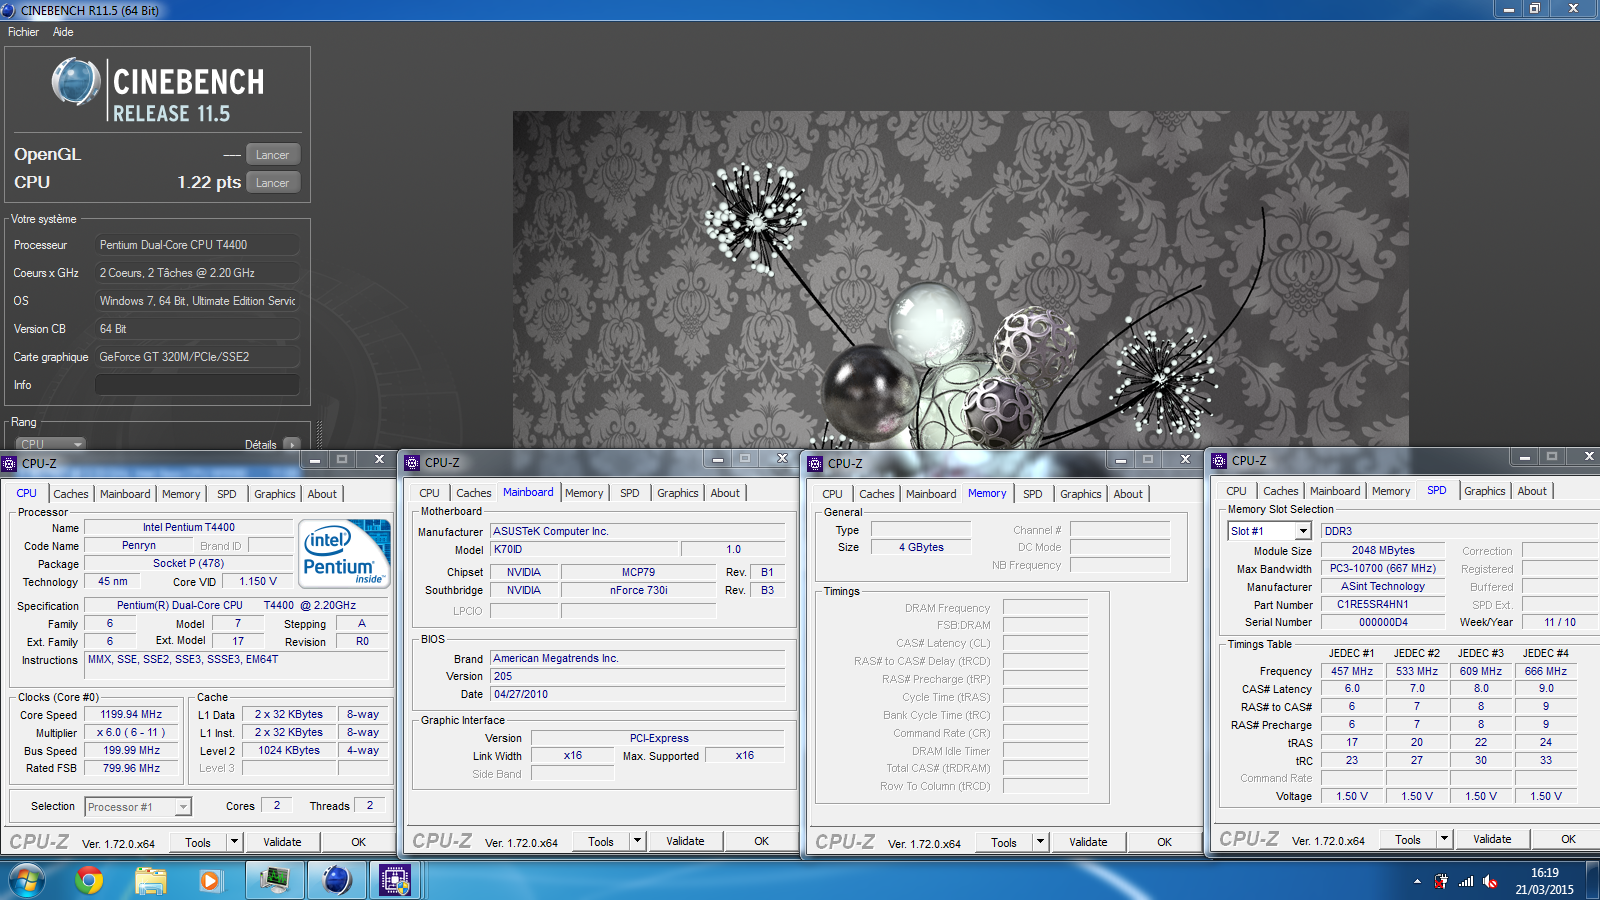
Task: Switch to CINEBENCH sphere icon in taskbar
Action: 337,880
